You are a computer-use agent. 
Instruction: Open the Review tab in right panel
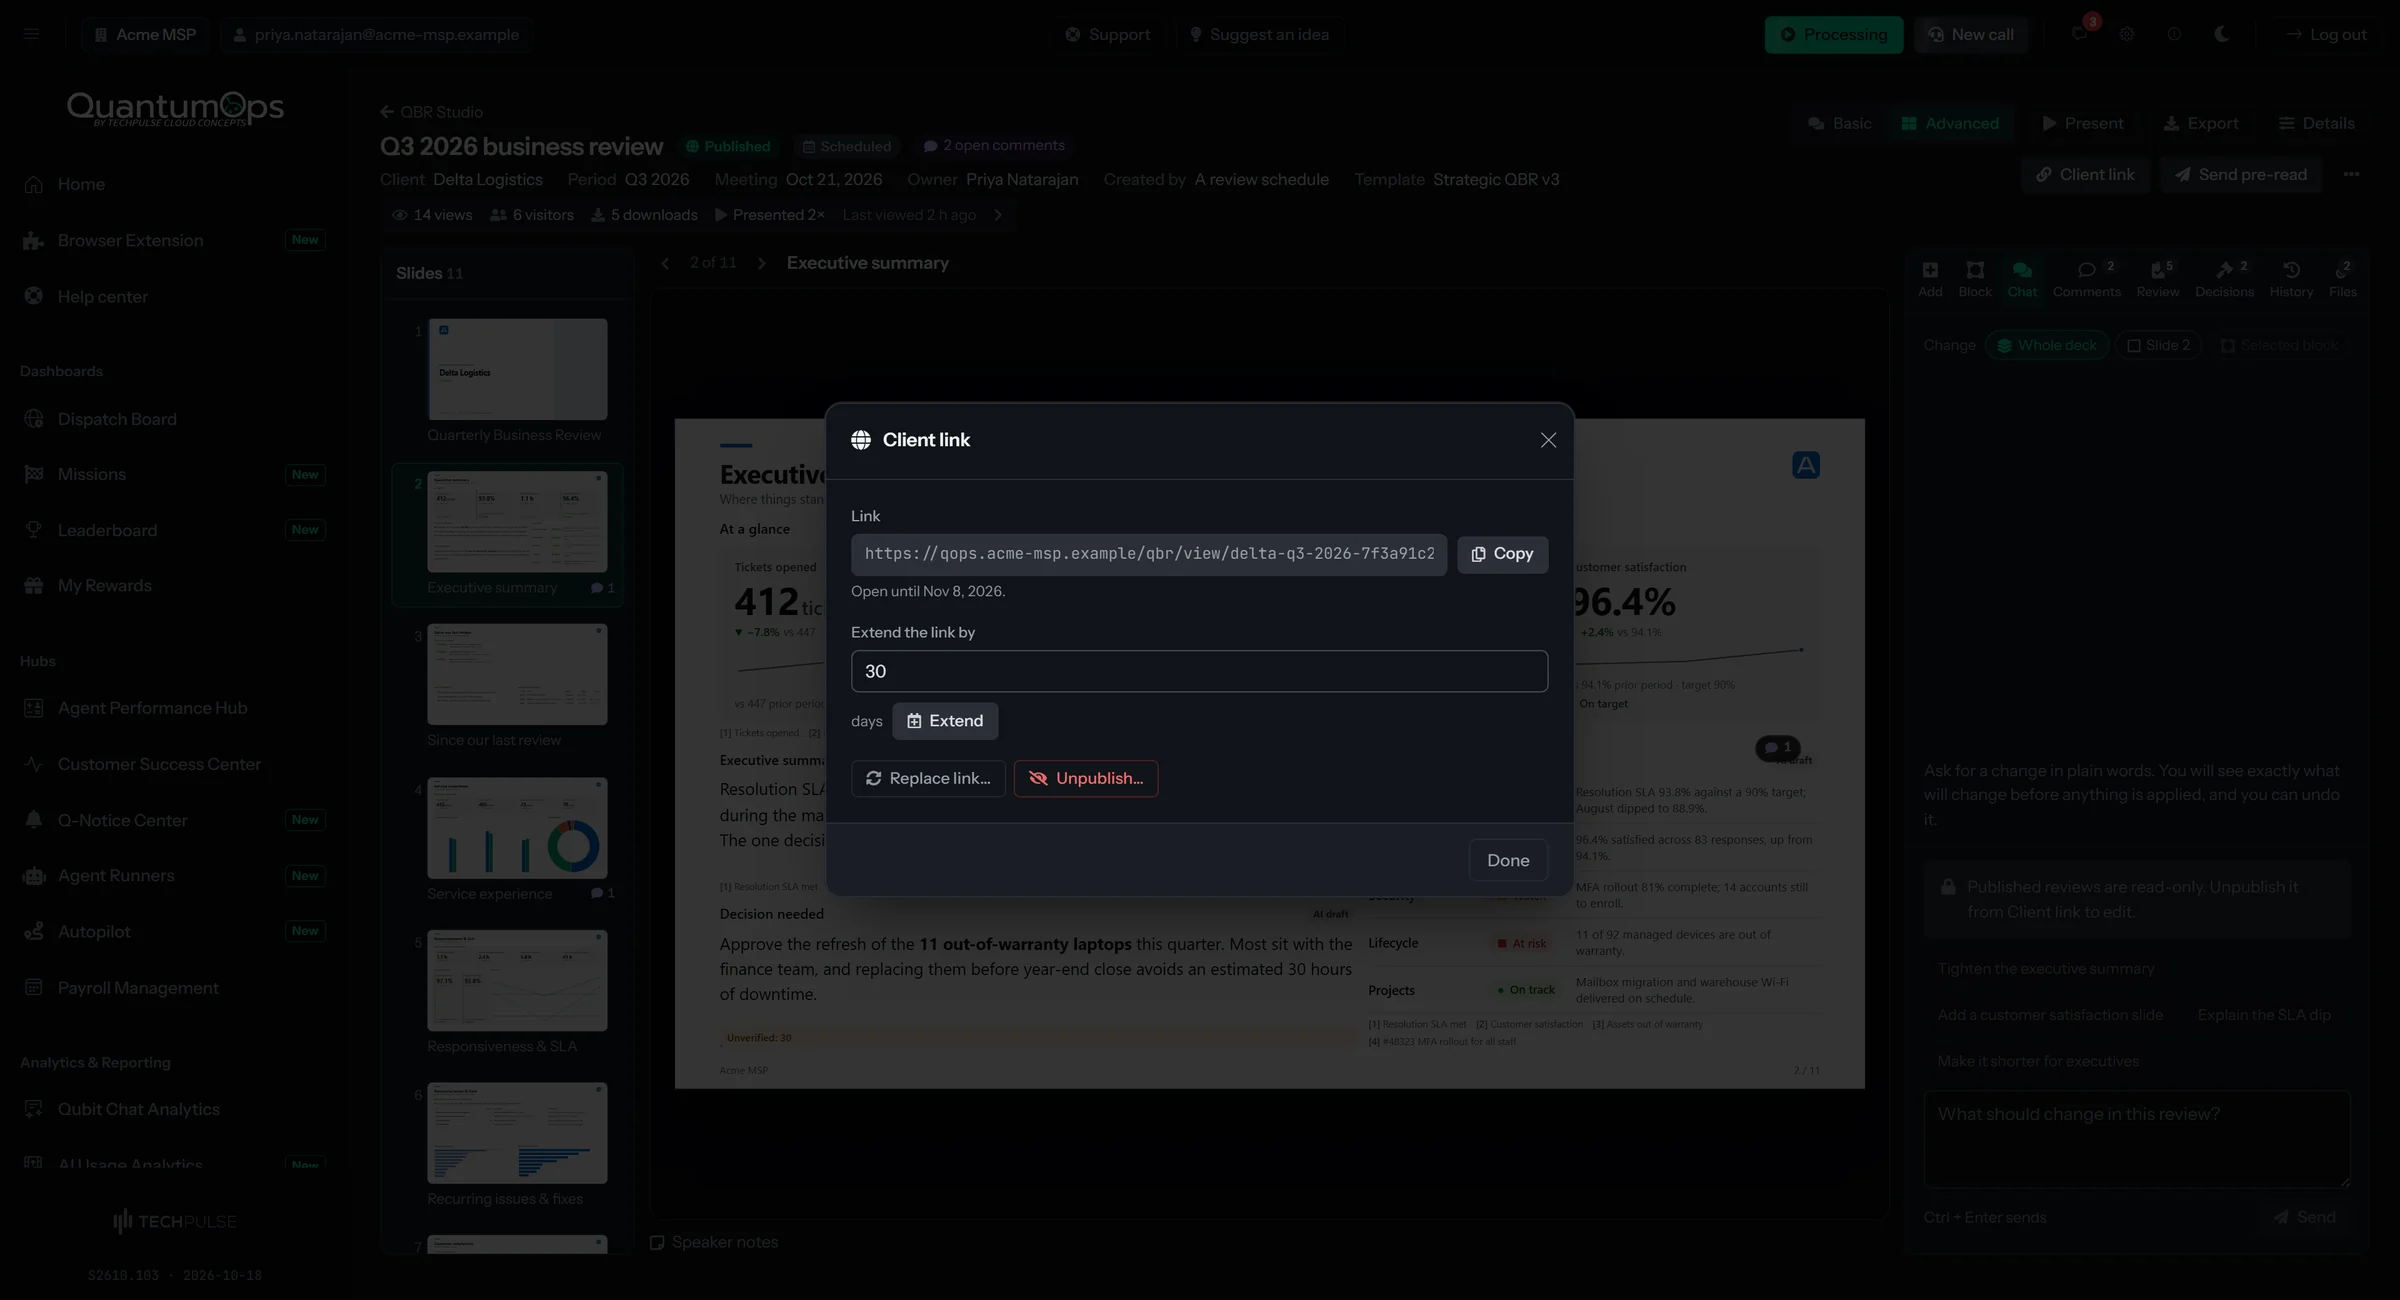tap(2158, 279)
